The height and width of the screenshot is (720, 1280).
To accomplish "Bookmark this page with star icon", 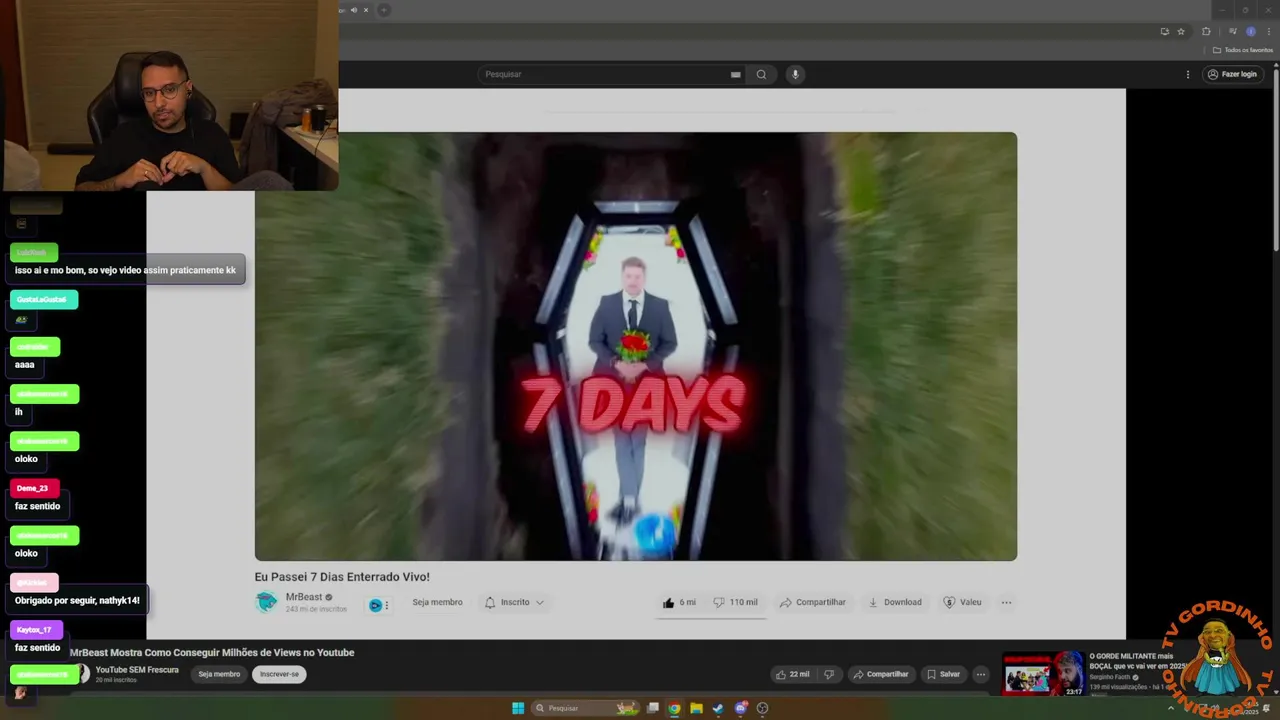I will [x=1181, y=31].
